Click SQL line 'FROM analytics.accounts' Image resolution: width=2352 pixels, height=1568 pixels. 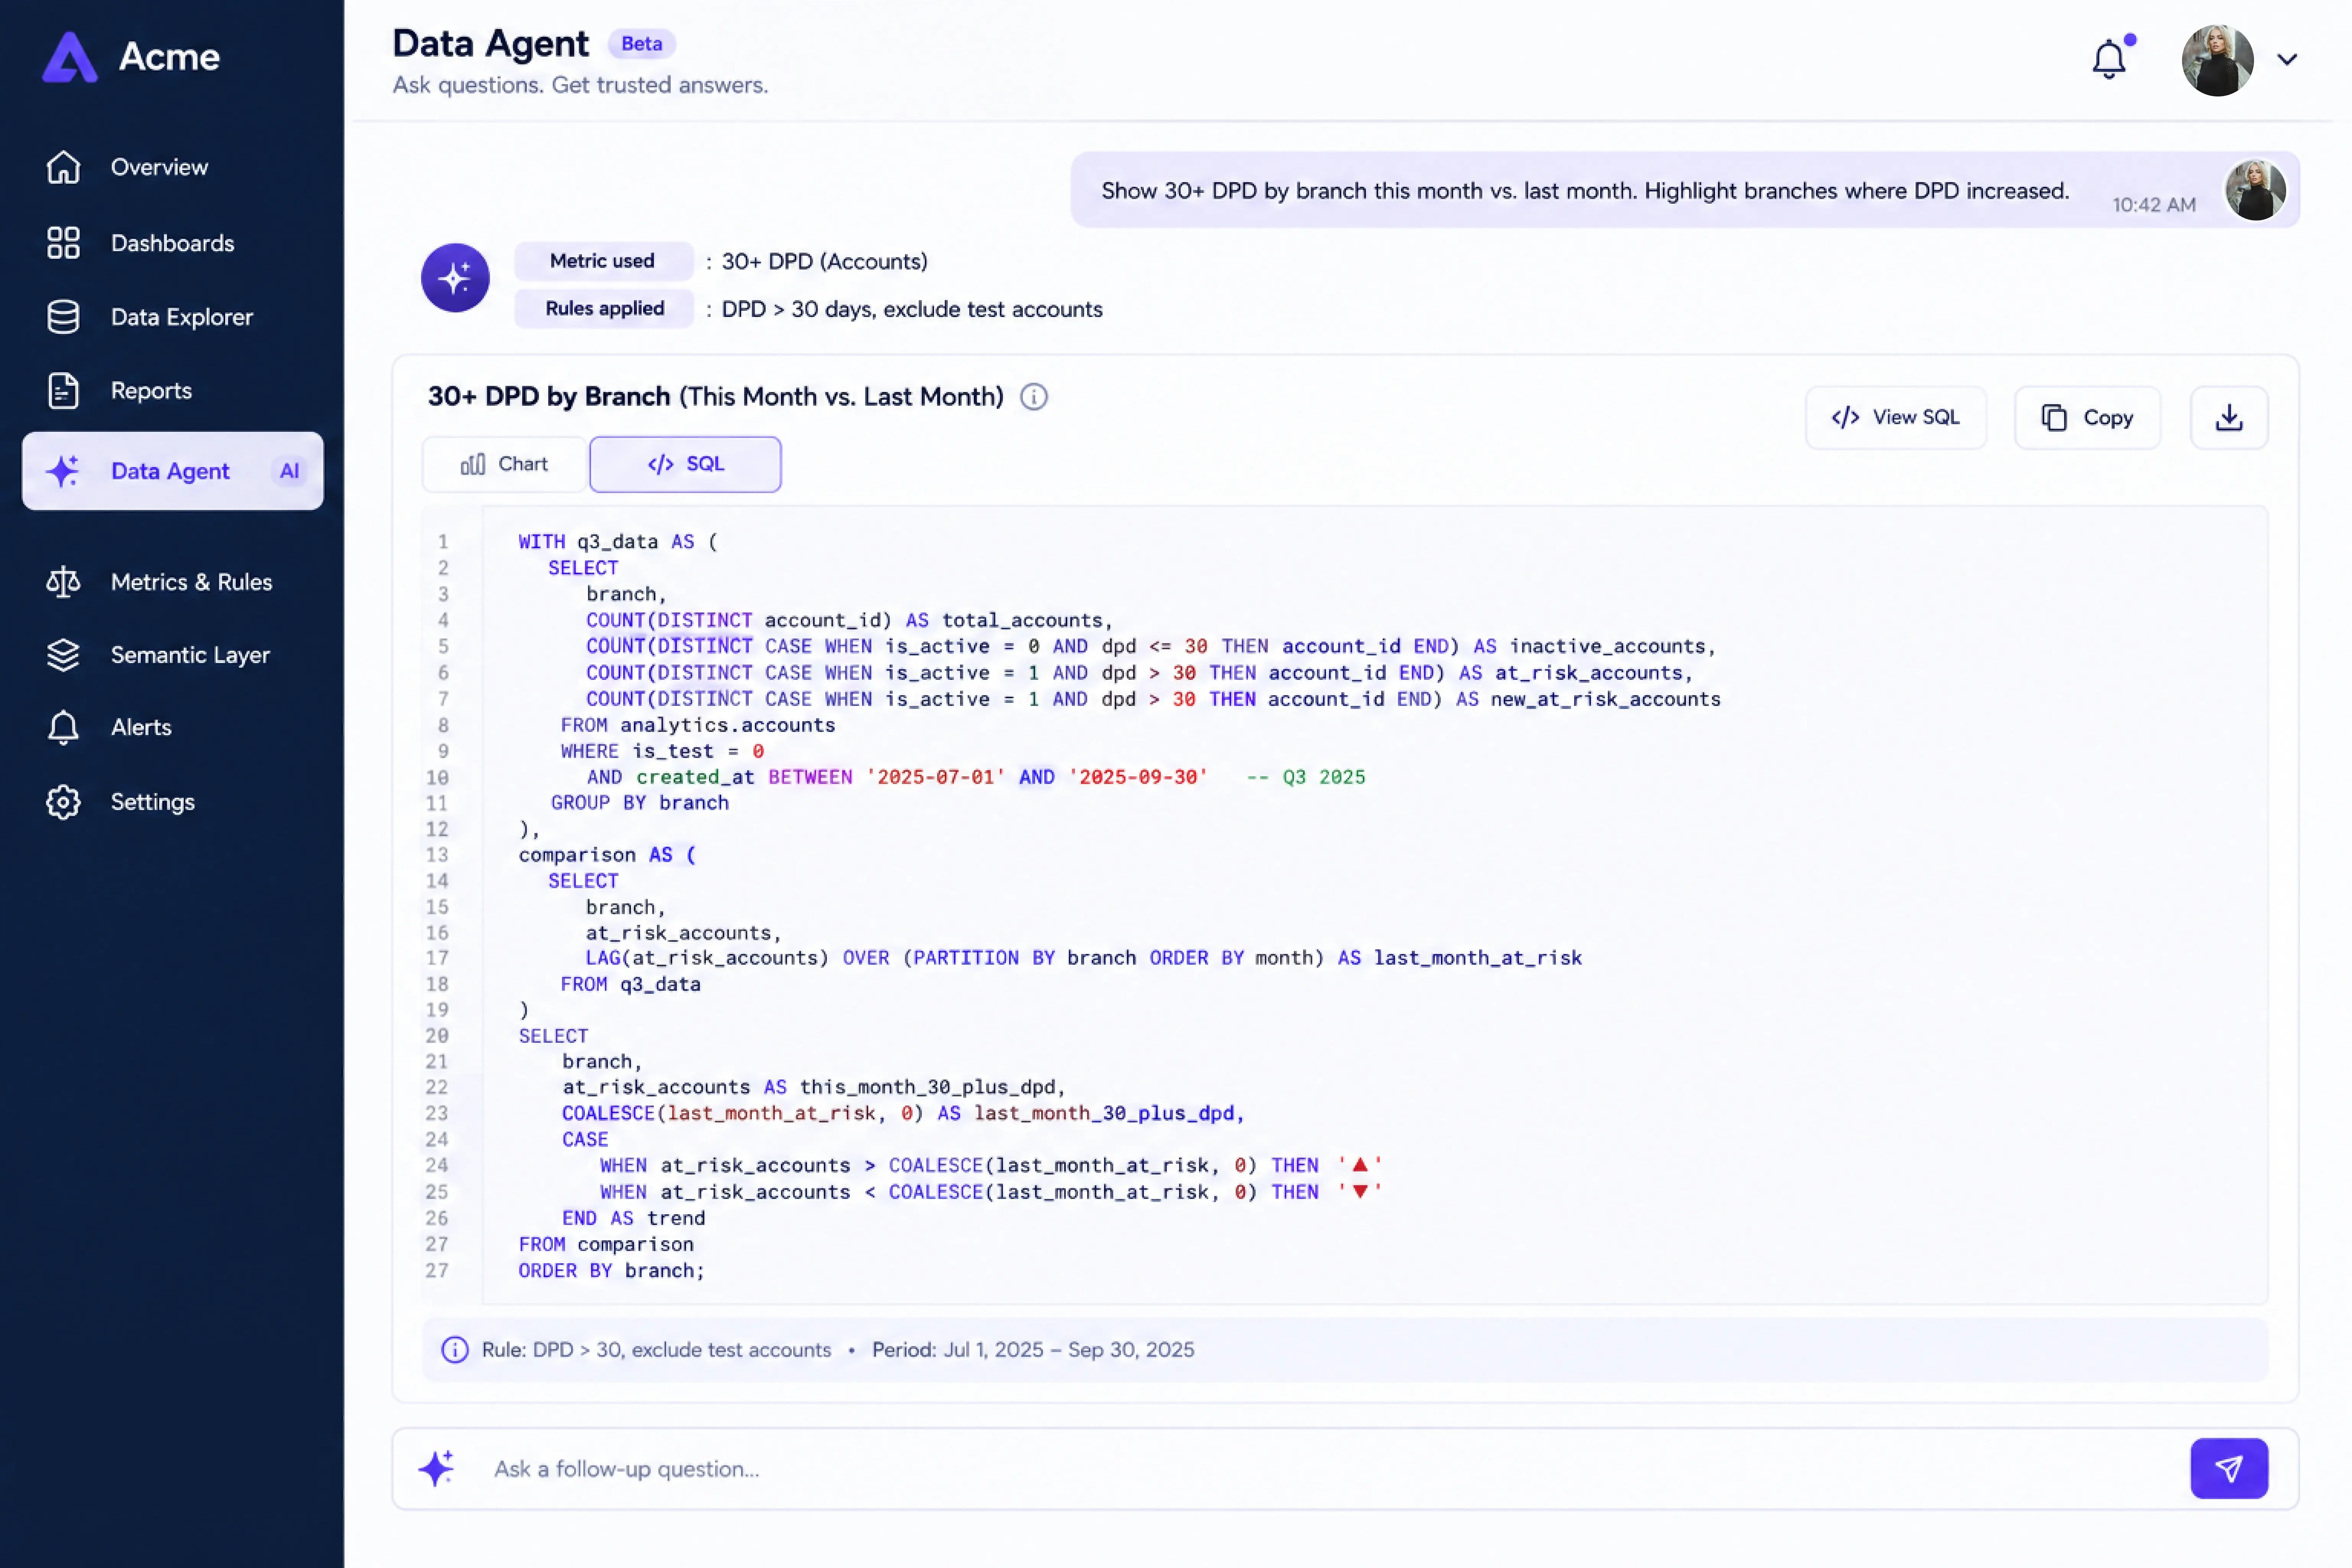pyautogui.click(x=698, y=725)
